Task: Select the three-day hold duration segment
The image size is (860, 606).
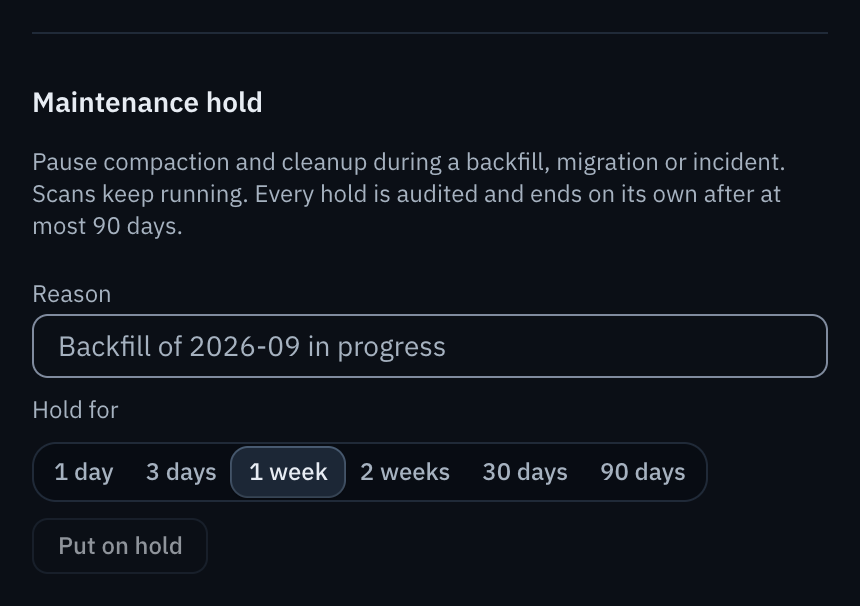Action: [181, 472]
